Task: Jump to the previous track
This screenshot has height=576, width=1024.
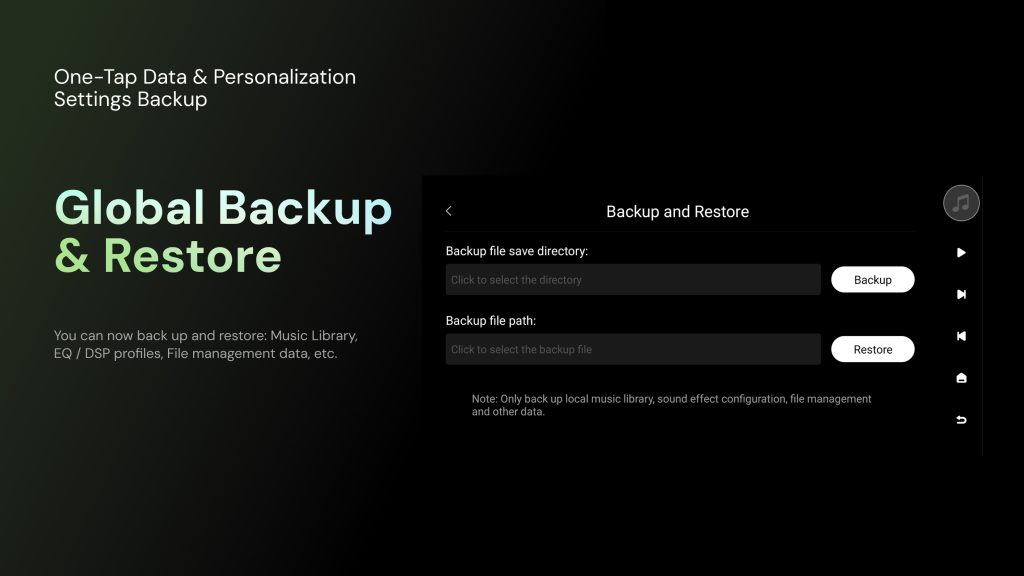Action: 961,337
